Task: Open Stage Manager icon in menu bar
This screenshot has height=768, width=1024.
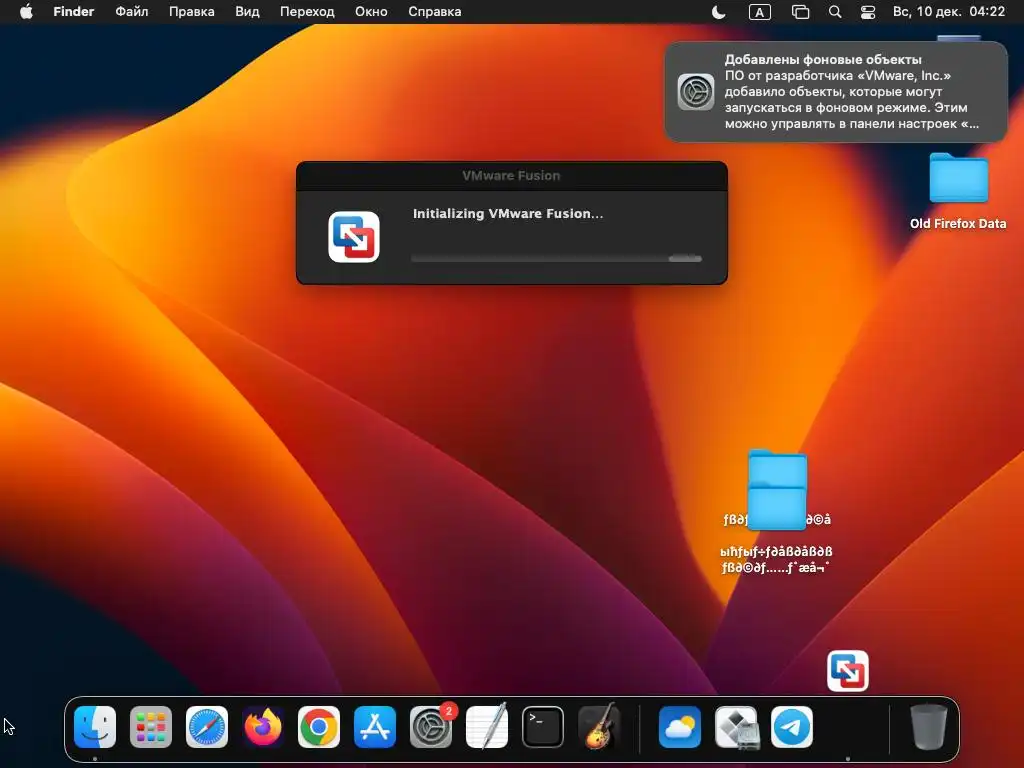Action: [800, 12]
